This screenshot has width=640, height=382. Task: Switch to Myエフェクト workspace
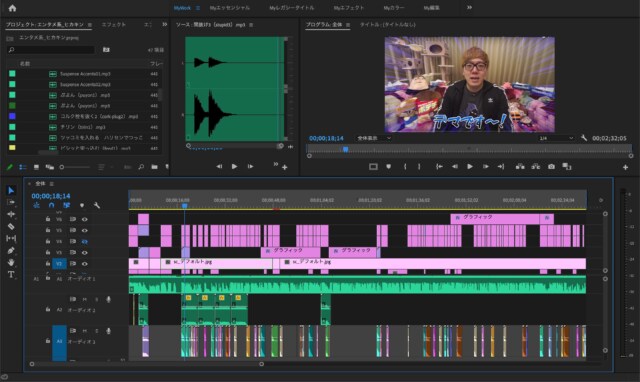[x=348, y=8]
